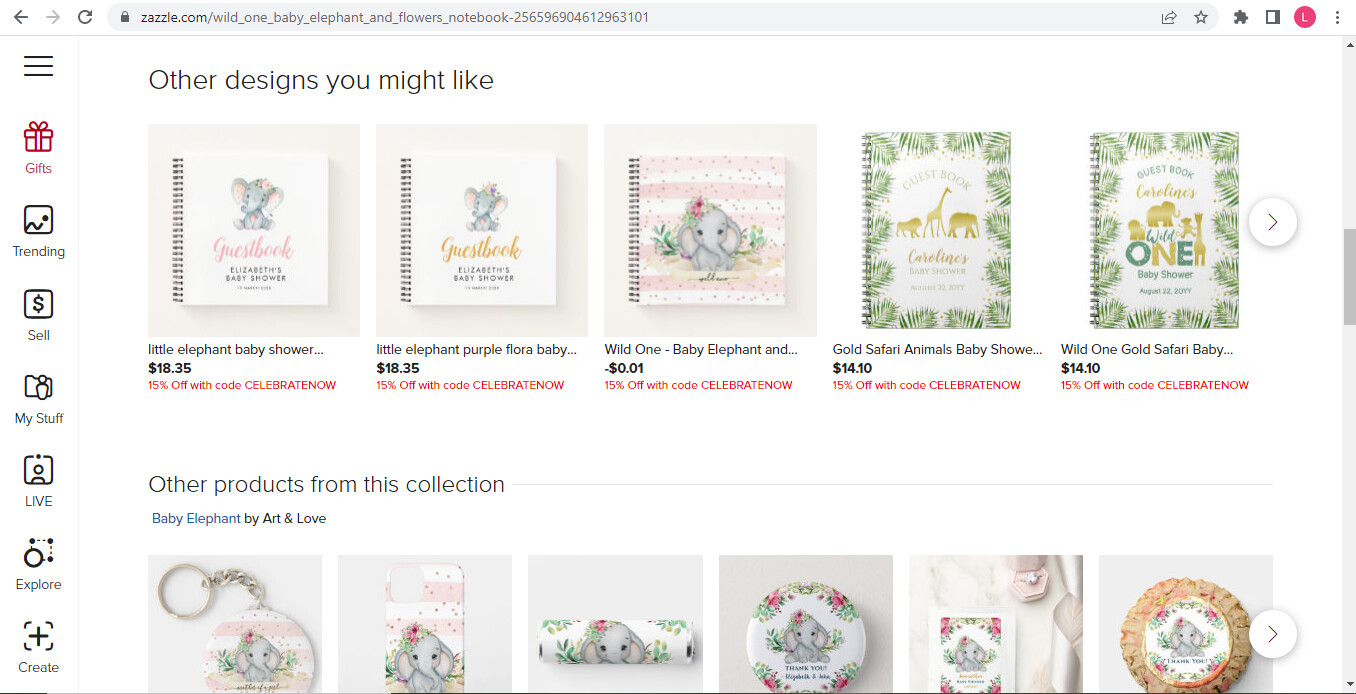The image size is (1356, 694).
Task: Open the Sell sidebar icon
Action: coord(39,315)
